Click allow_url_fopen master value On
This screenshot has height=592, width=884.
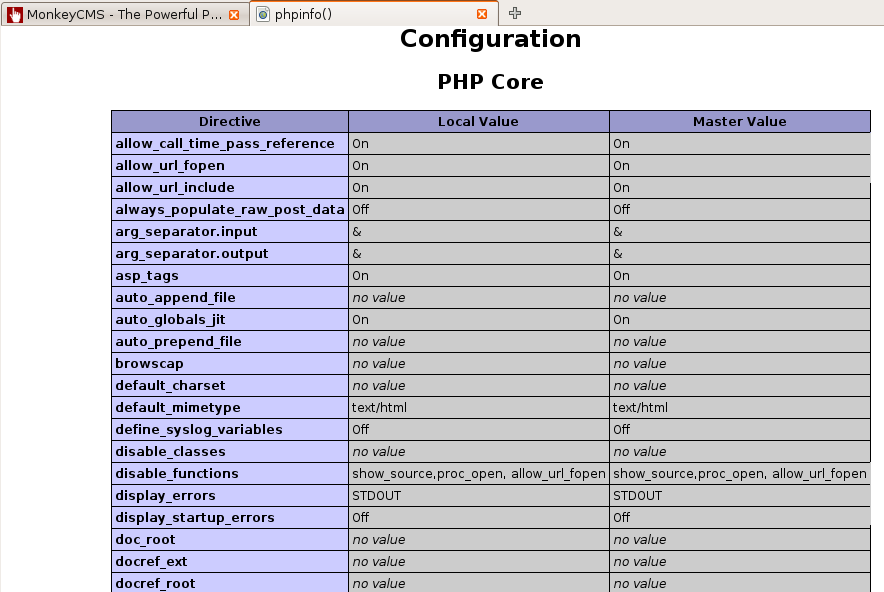621,166
